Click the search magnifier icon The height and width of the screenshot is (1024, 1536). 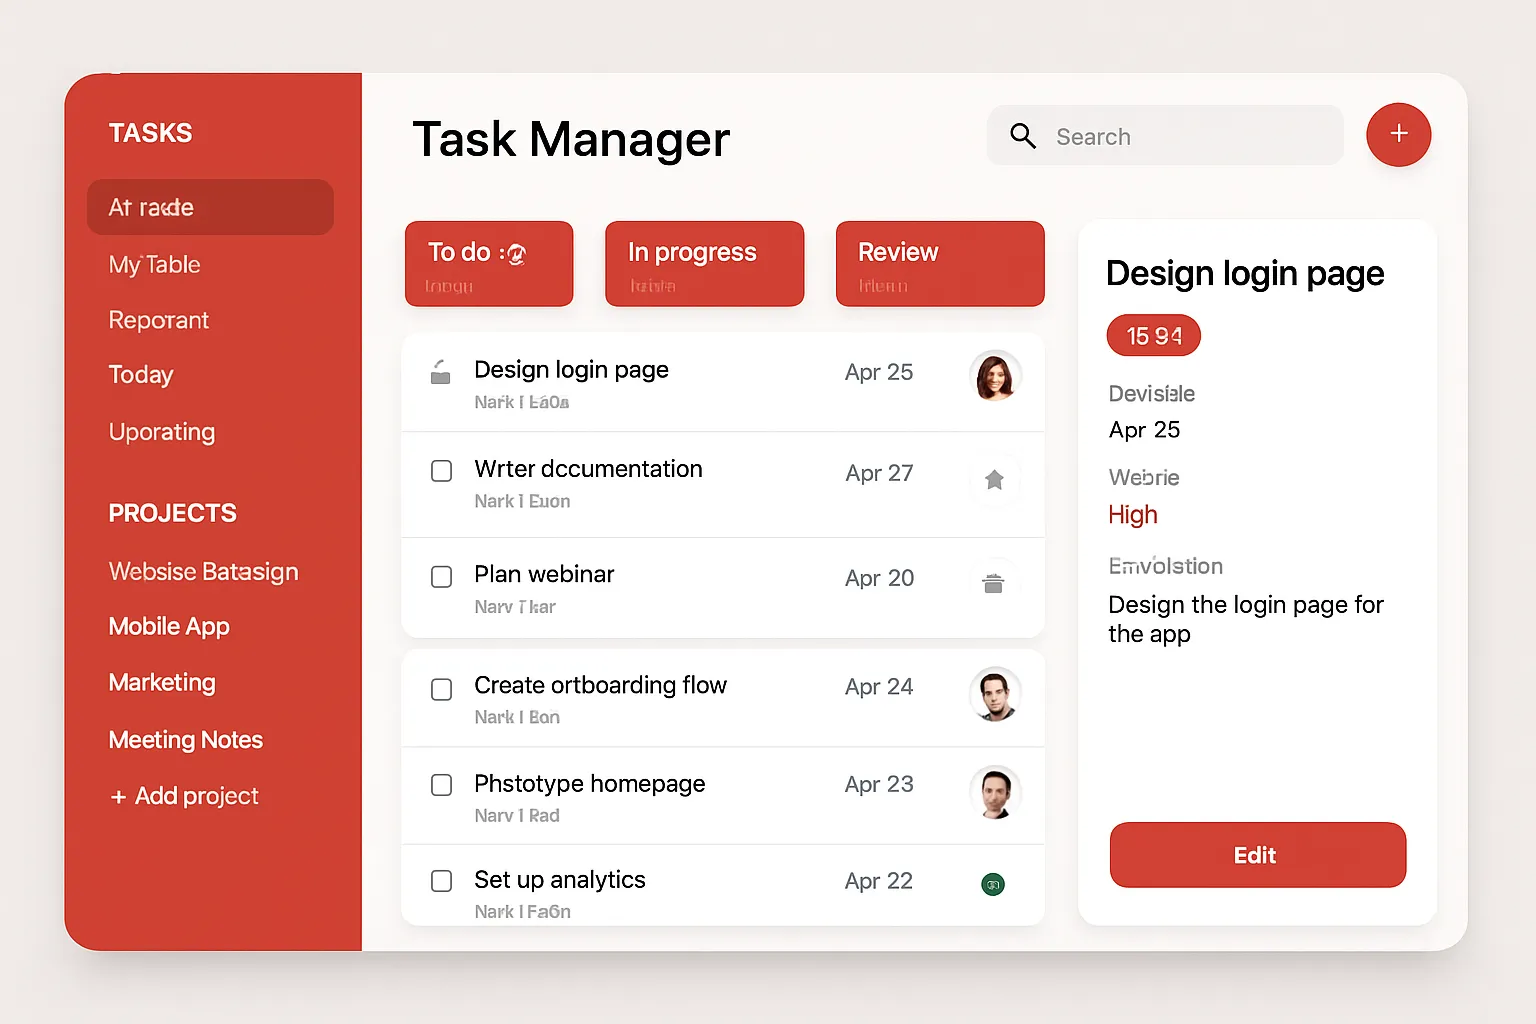[x=1023, y=135]
